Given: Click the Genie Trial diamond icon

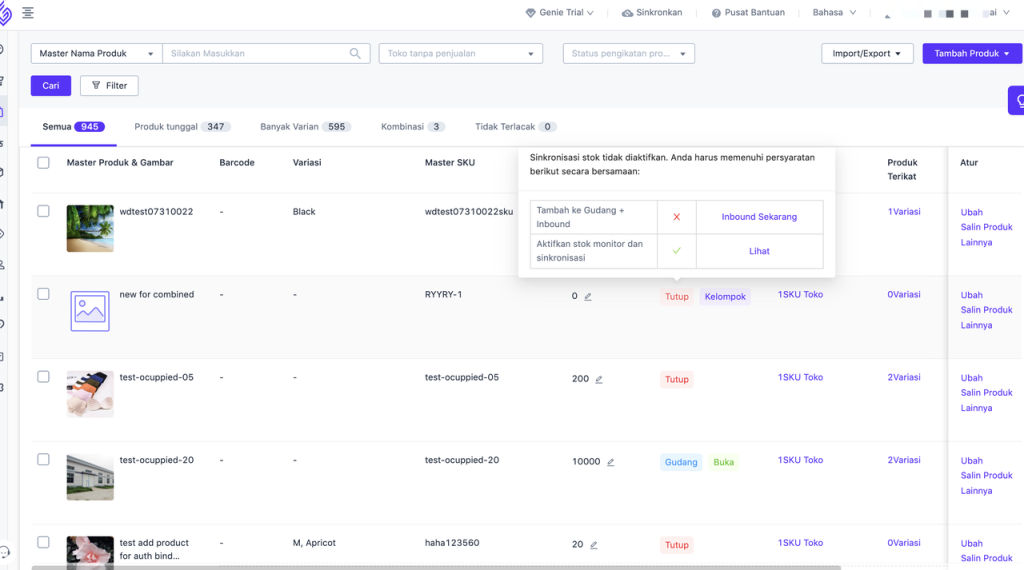Looking at the screenshot, I should pyautogui.click(x=531, y=13).
